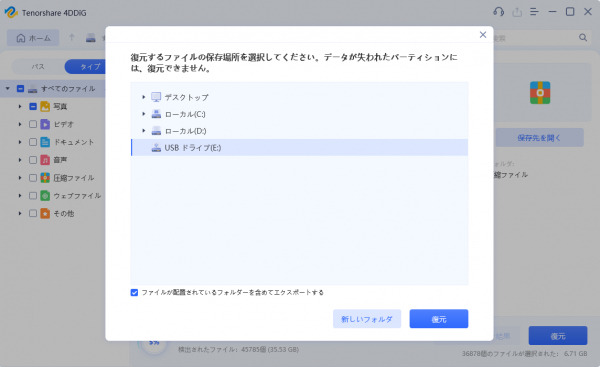Viewport: 600px width, 367px height.
Task: Expand the デスクトップ tree node
Action: [x=143, y=97]
